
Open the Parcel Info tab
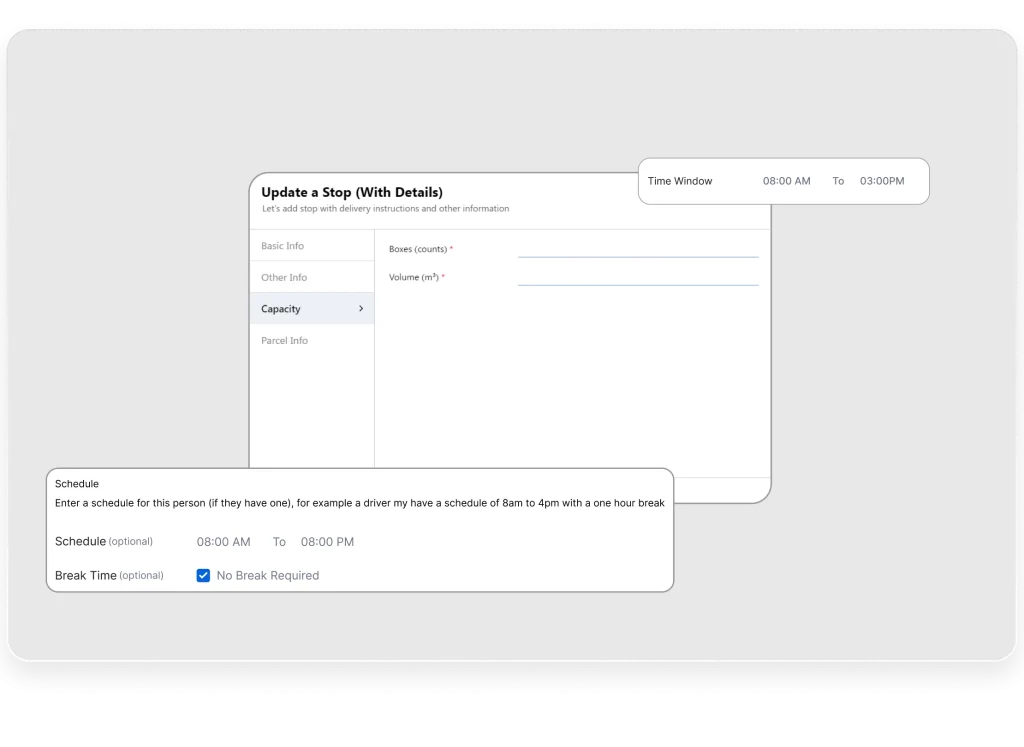(x=312, y=340)
